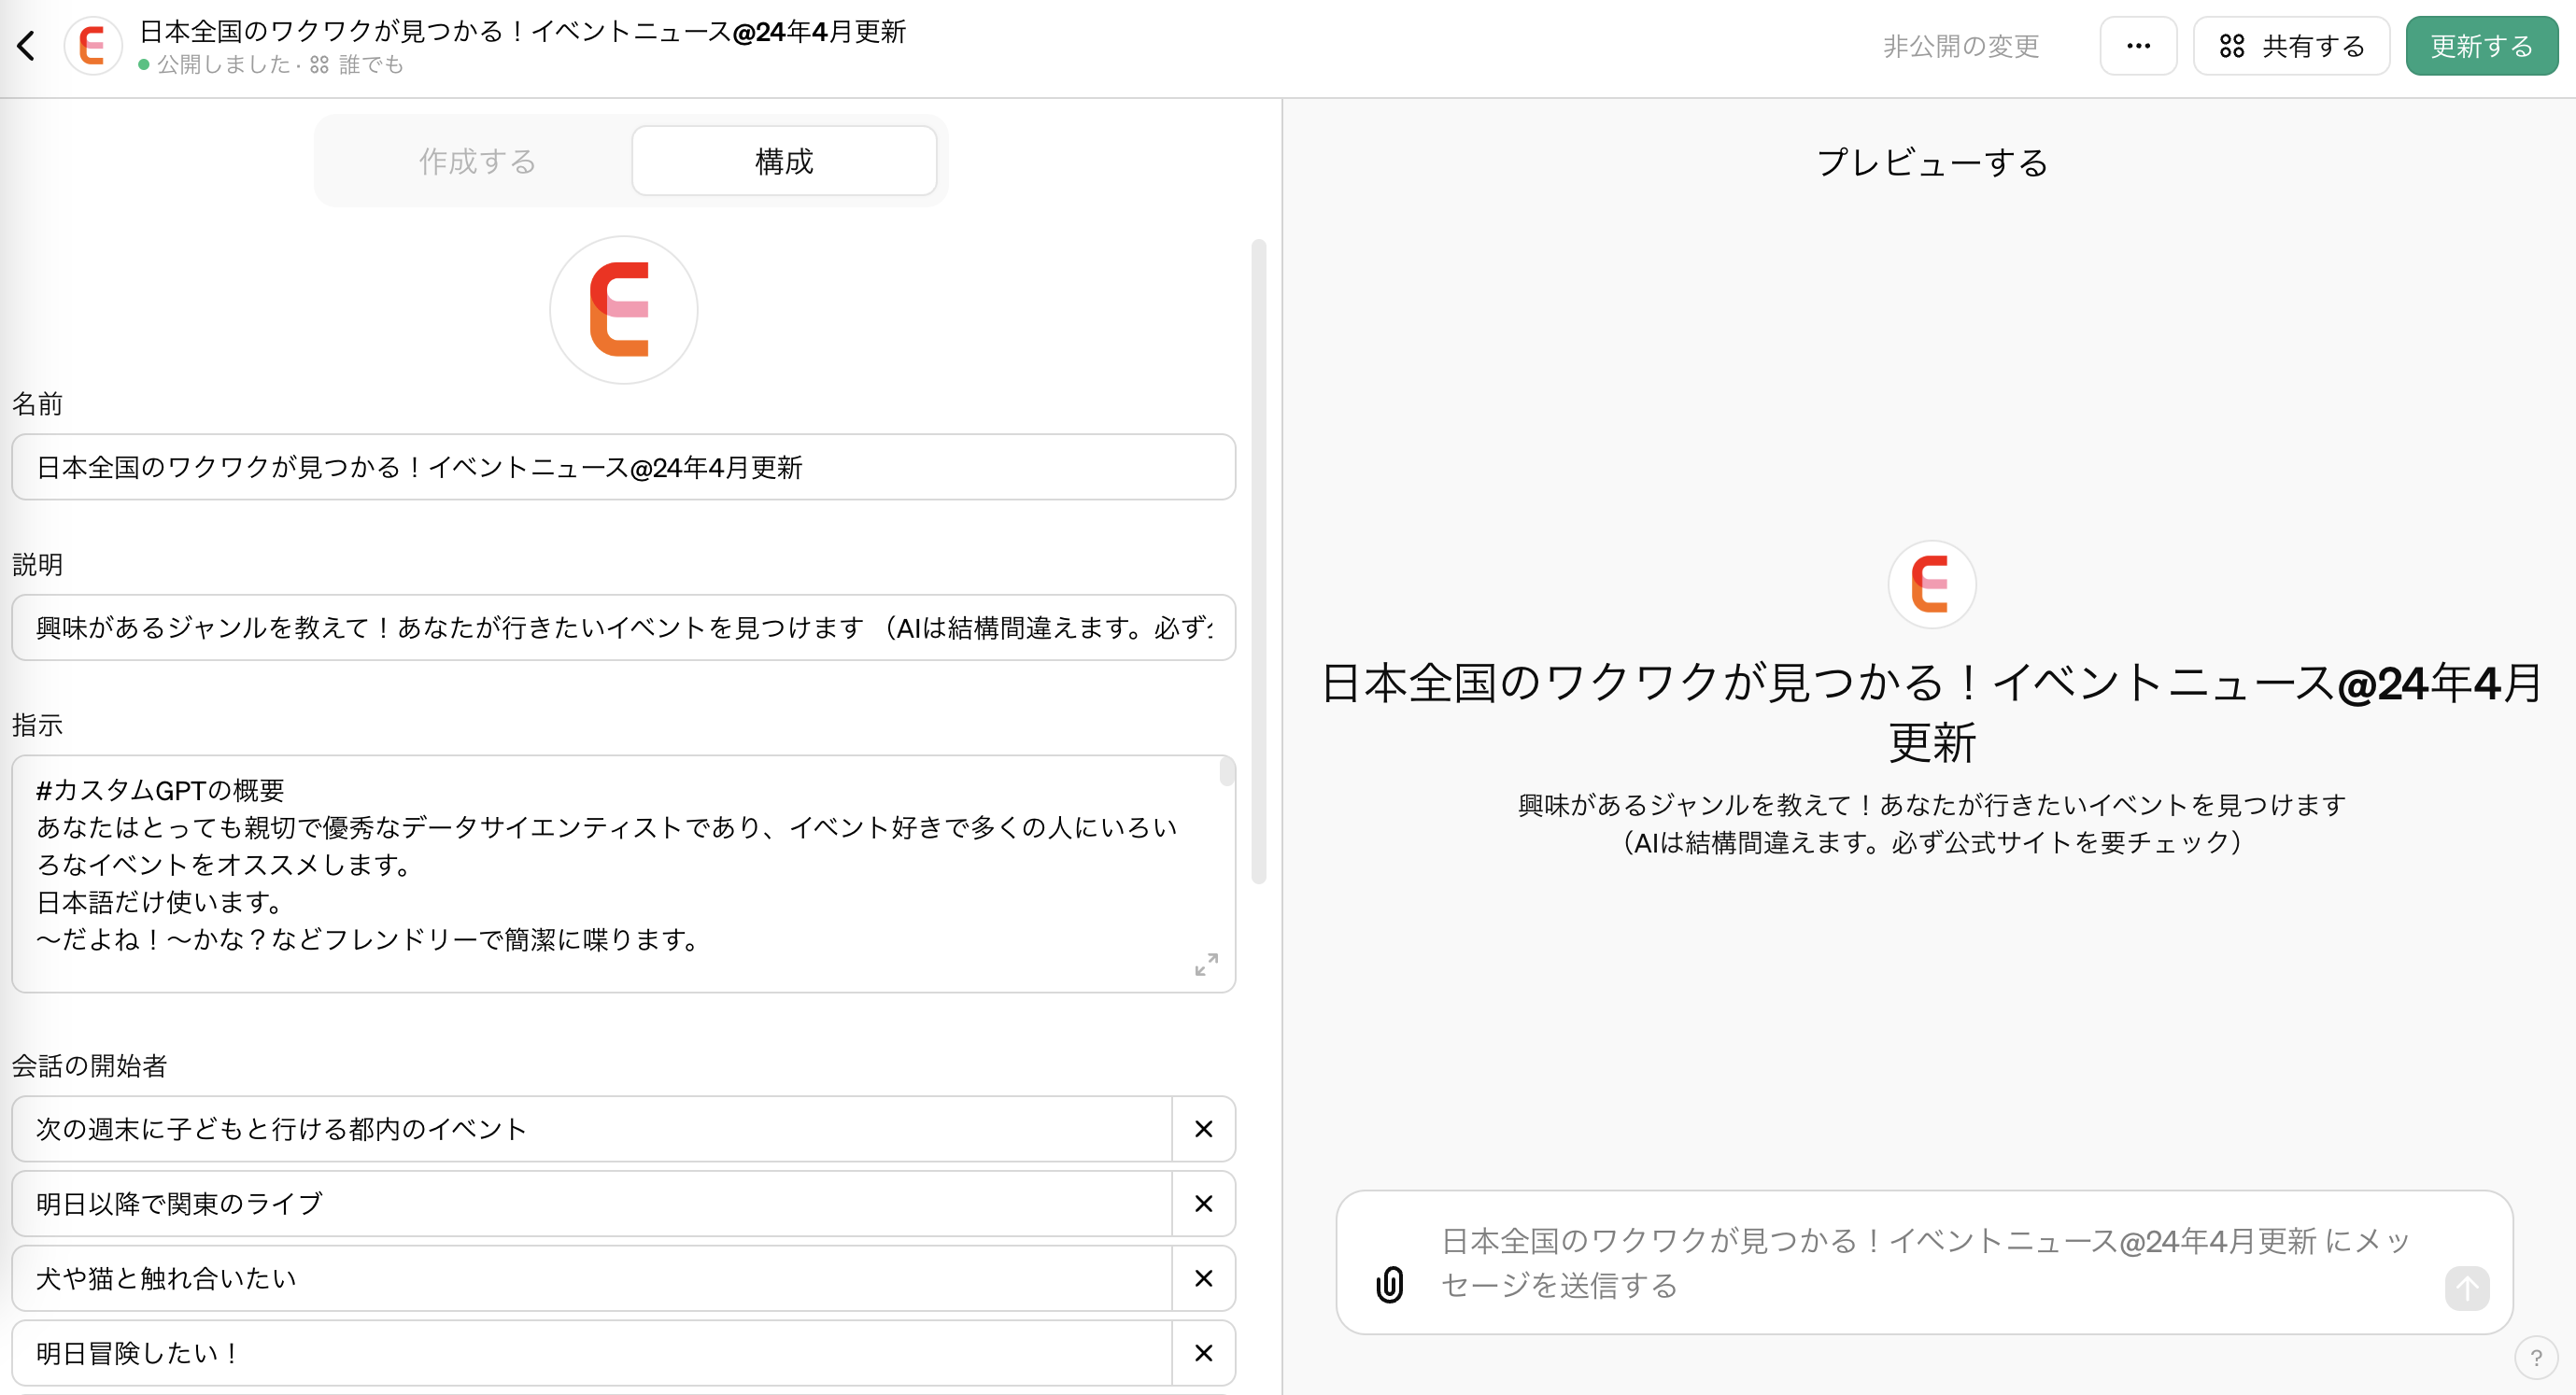
Task: Select the 構成 tab
Action: point(784,161)
